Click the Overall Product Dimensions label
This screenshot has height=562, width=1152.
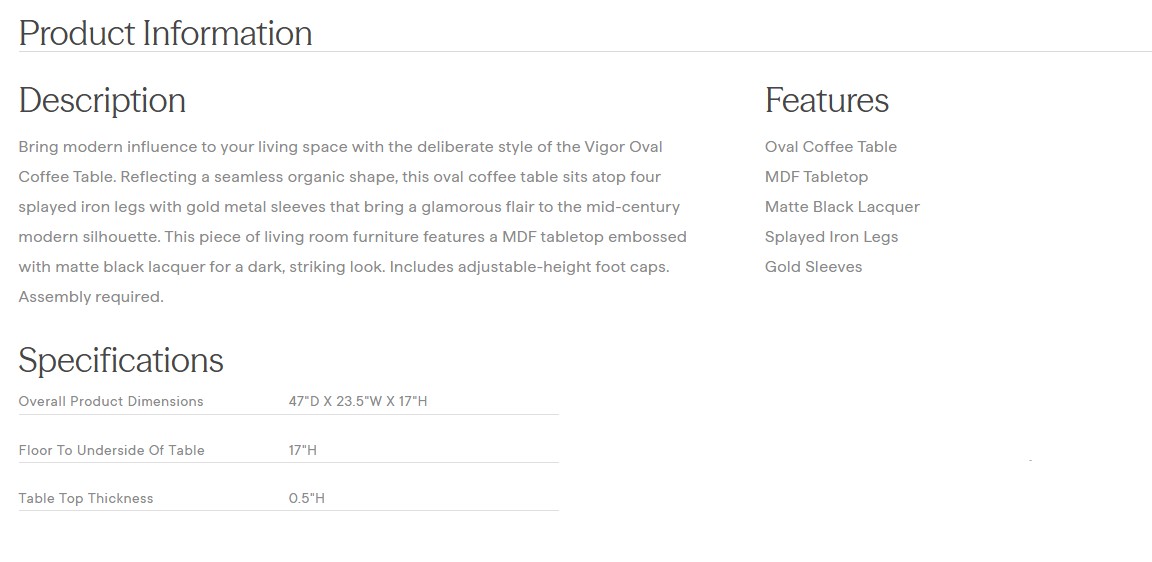(111, 401)
